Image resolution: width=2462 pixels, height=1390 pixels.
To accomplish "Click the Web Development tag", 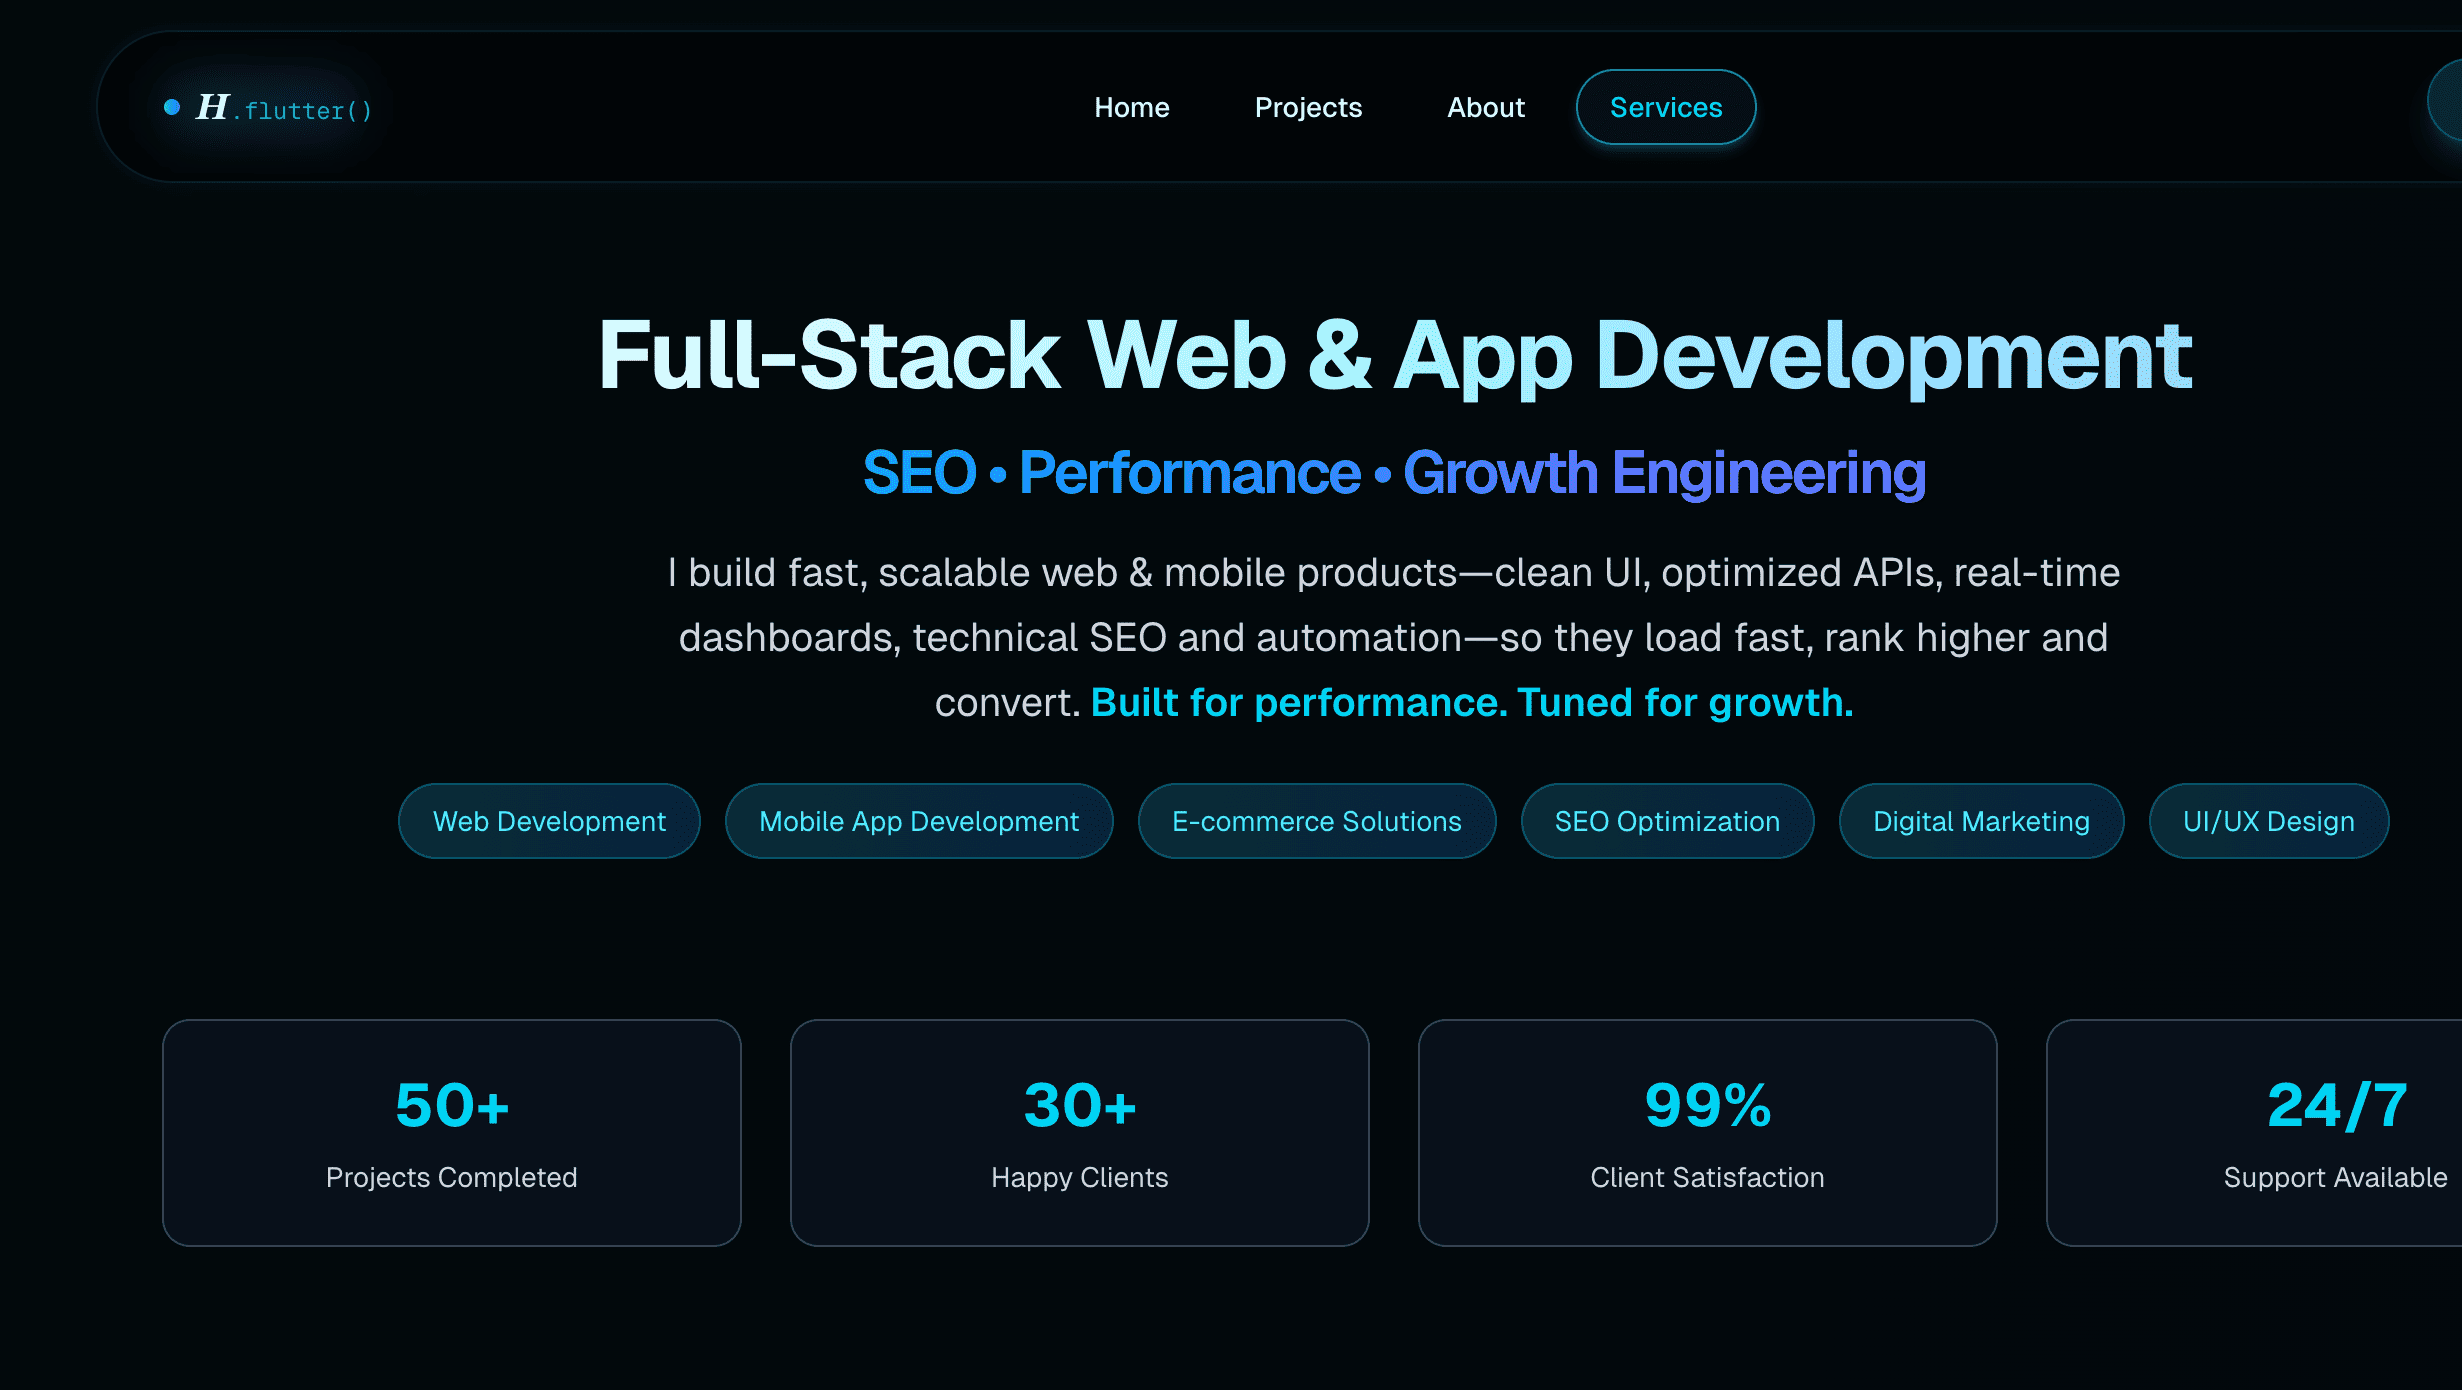I will tap(549, 820).
